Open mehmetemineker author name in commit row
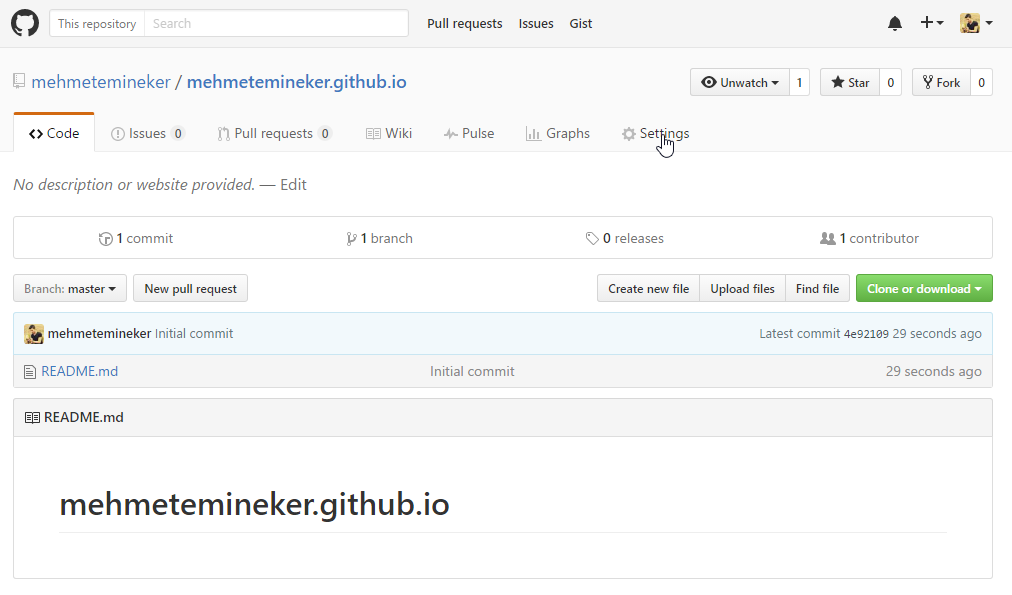 [x=99, y=334]
